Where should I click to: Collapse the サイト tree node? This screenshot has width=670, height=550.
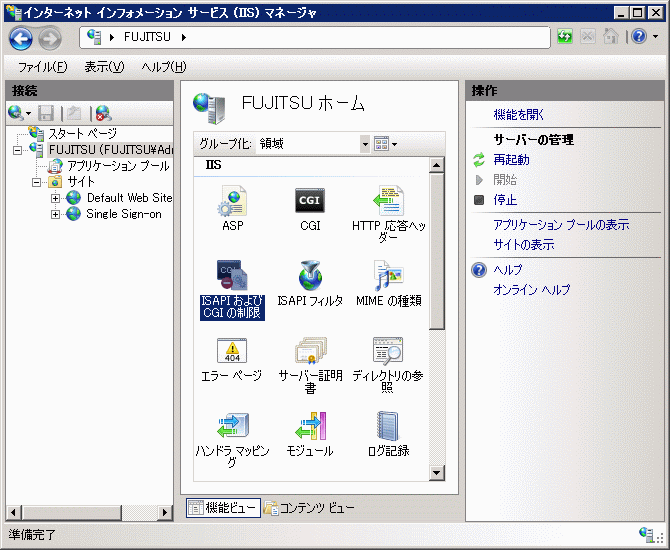pyautogui.click(x=37, y=182)
